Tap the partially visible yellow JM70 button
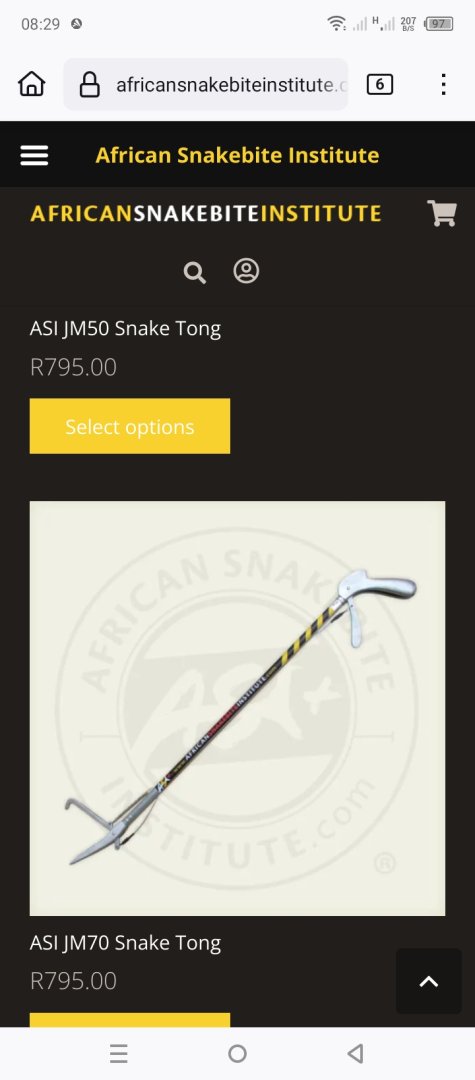The image size is (475, 1080). (129, 1019)
